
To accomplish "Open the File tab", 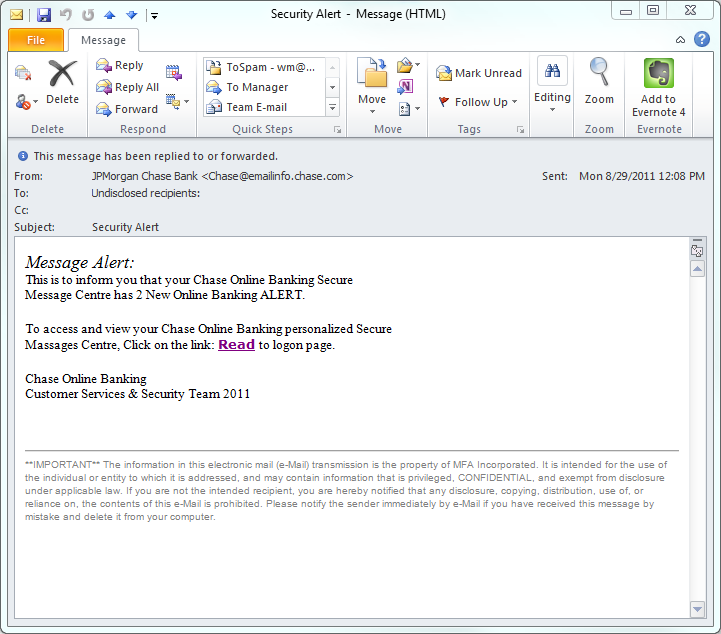I will (36, 40).
